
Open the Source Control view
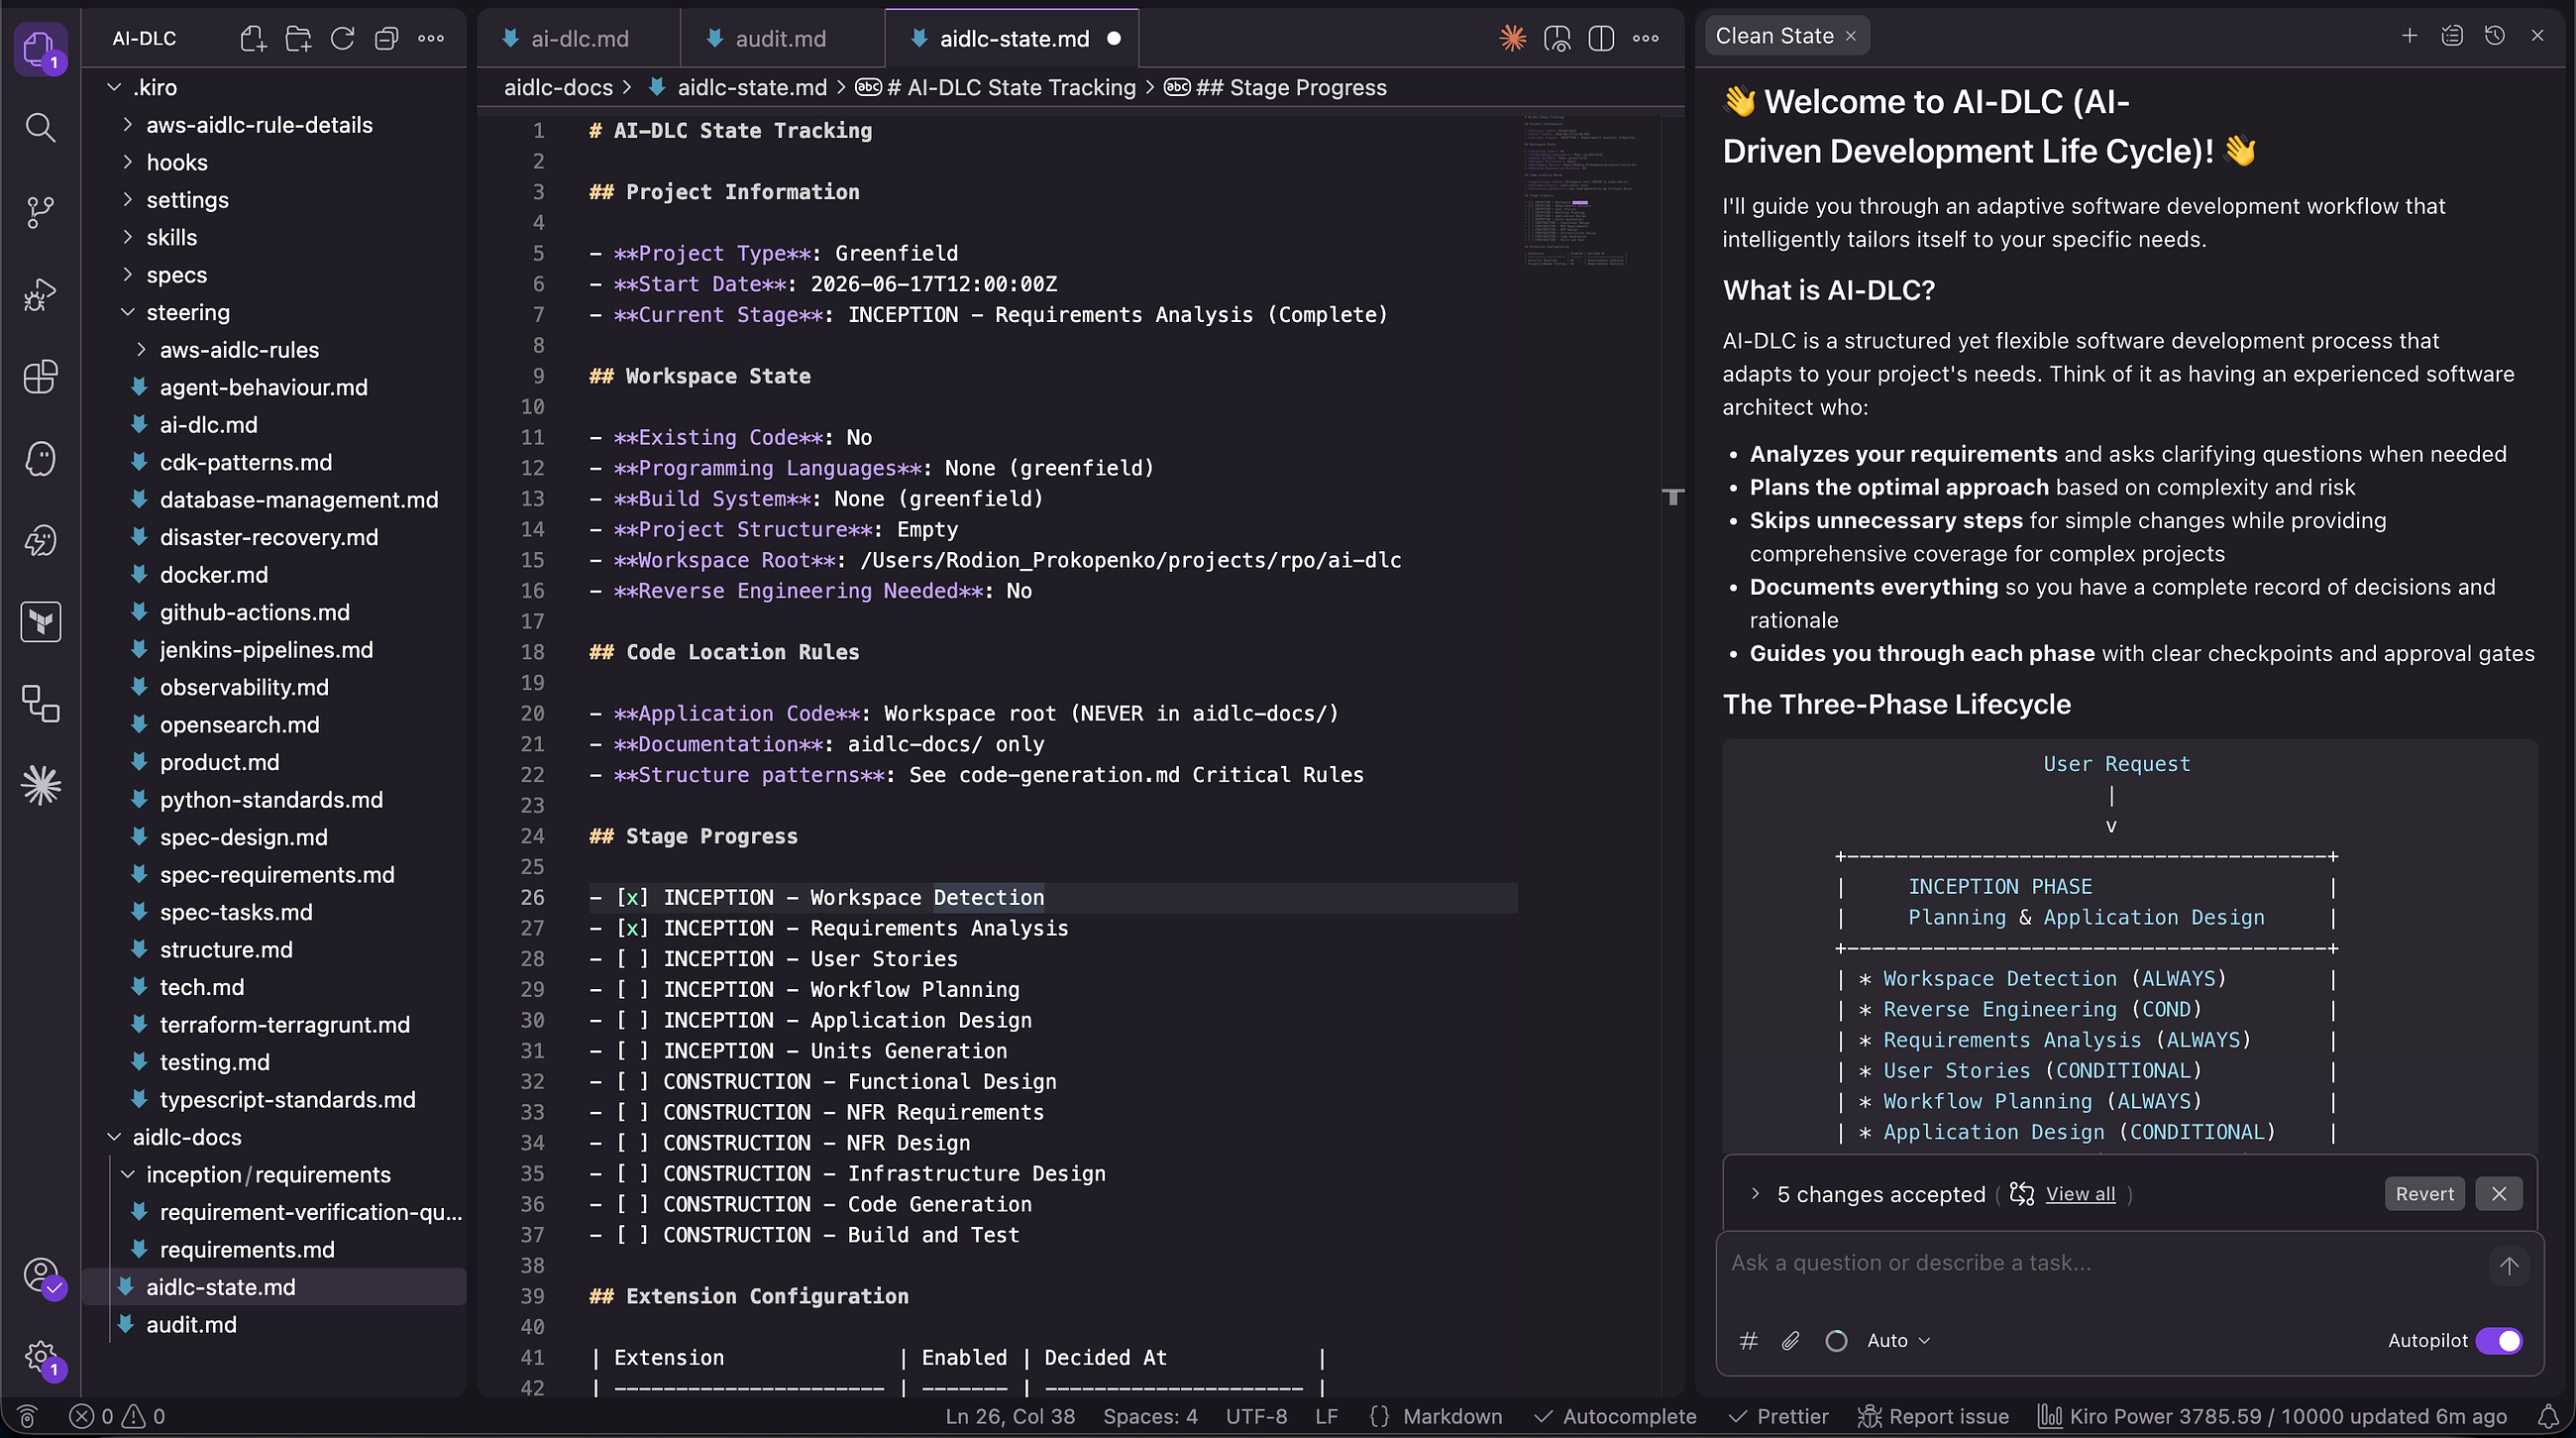(x=40, y=211)
